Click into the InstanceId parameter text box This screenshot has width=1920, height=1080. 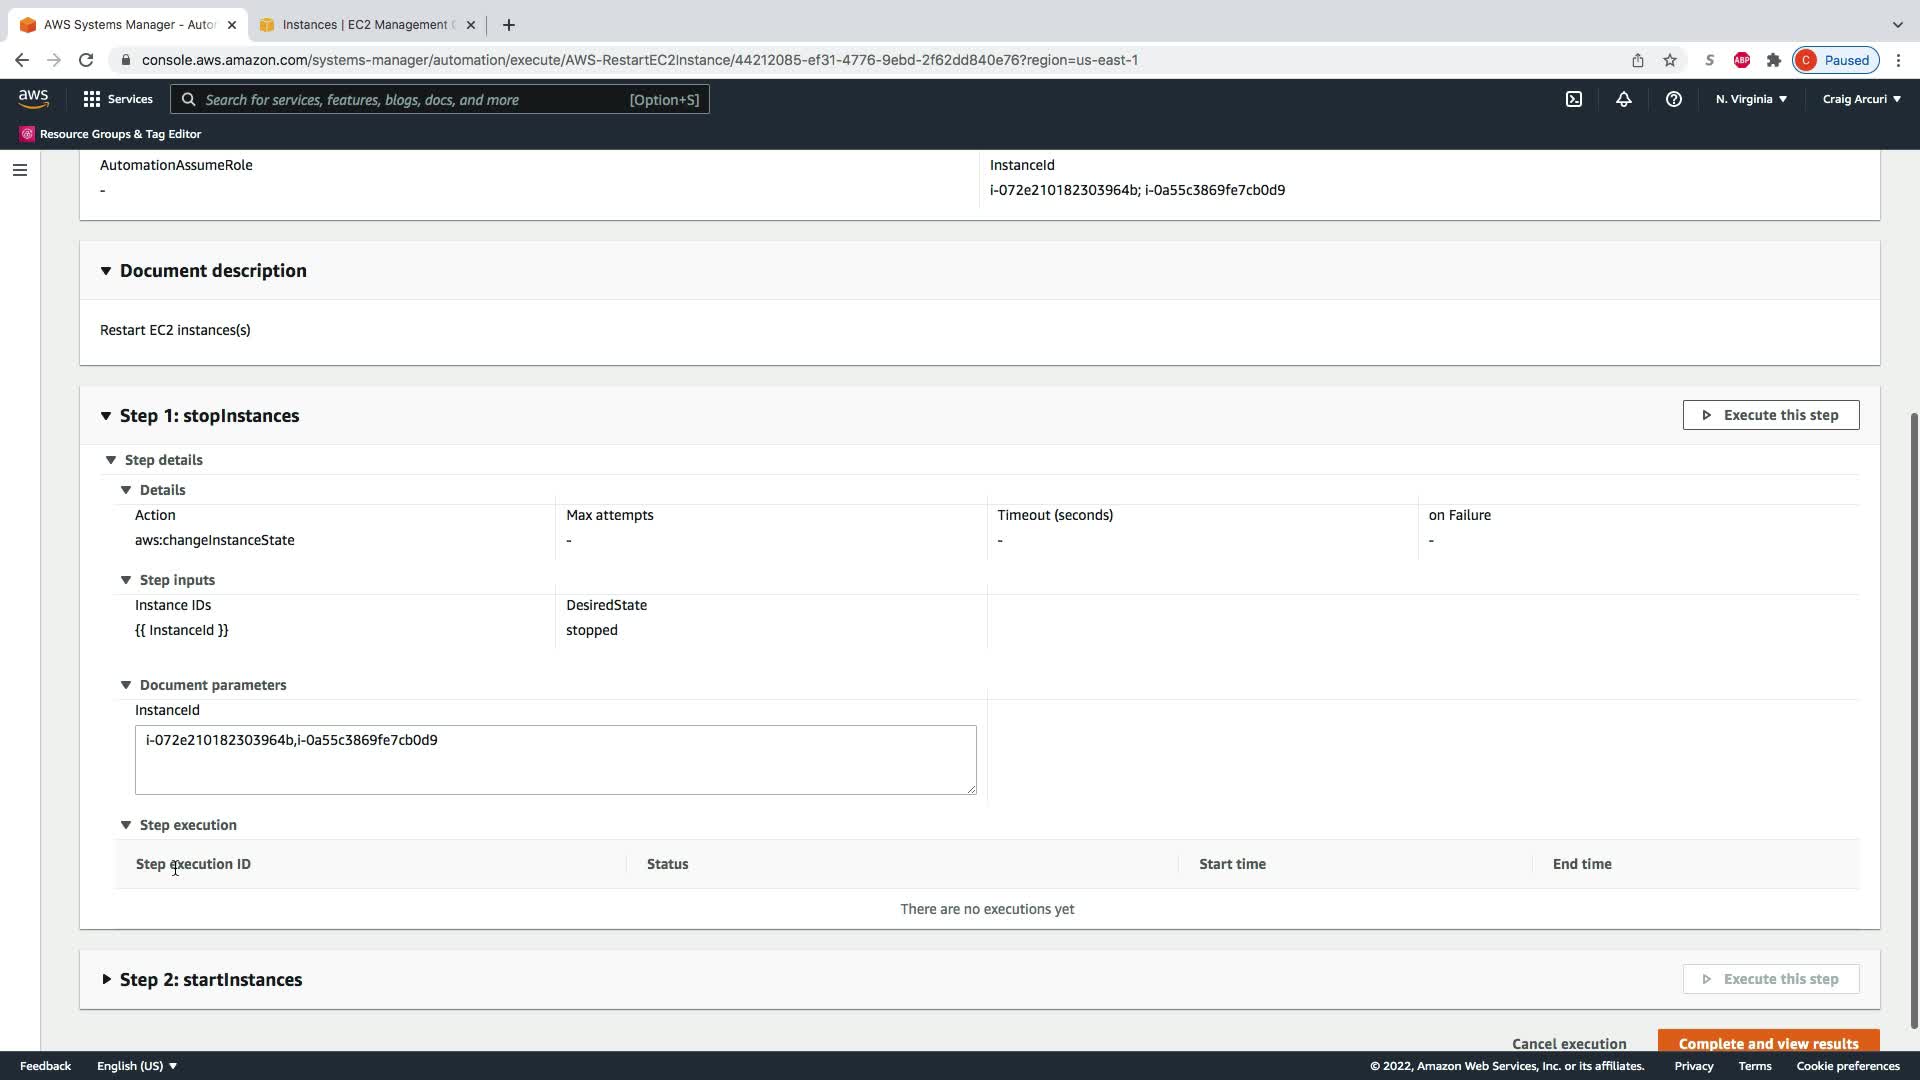tap(555, 760)
